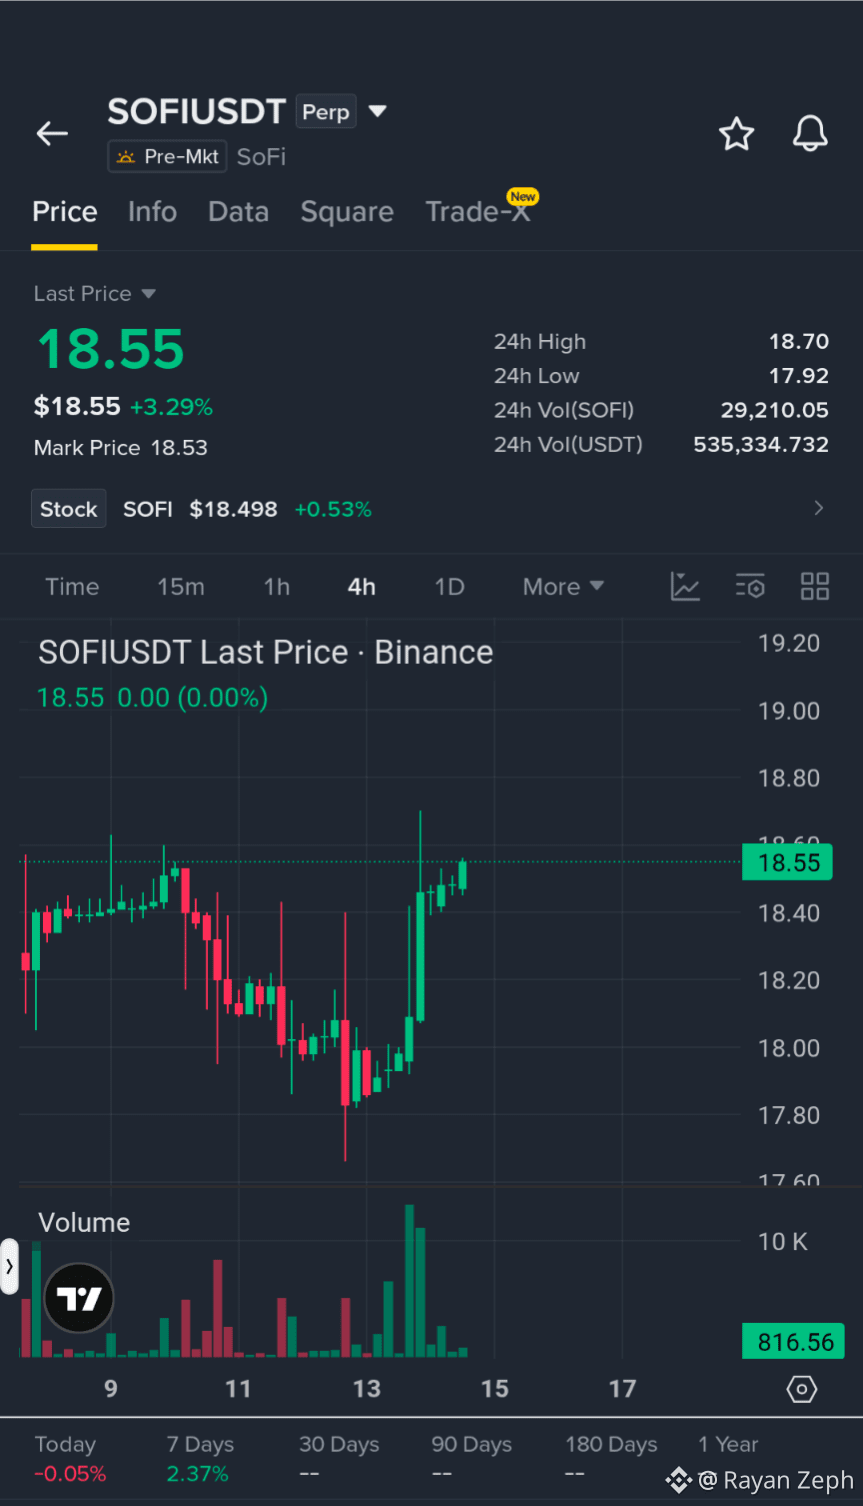This screenshot has width=863, height=1506.
Task: Open chart indicators line-graph icon
Action: pyautogui.click(x=685, y=587)
